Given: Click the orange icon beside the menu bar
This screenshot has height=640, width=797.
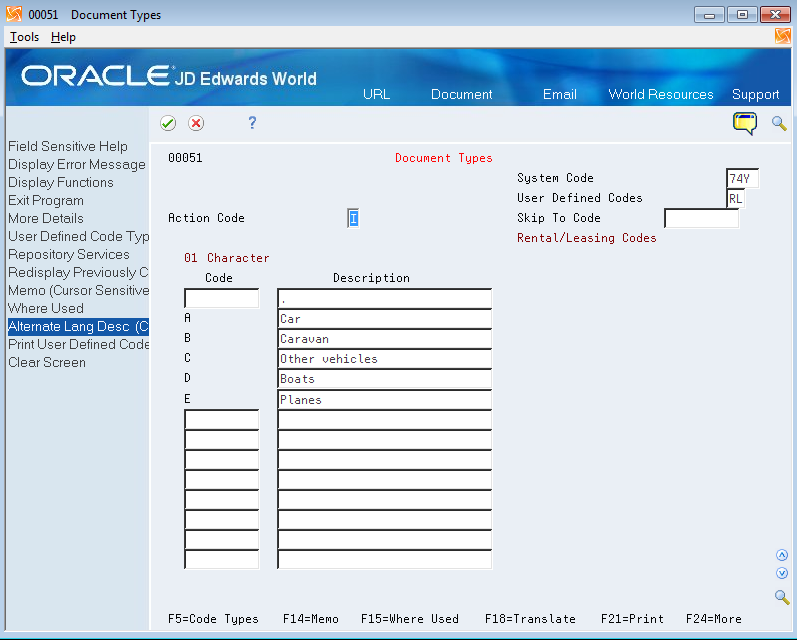Looking at the screenshot, I should tap(782, 37).
